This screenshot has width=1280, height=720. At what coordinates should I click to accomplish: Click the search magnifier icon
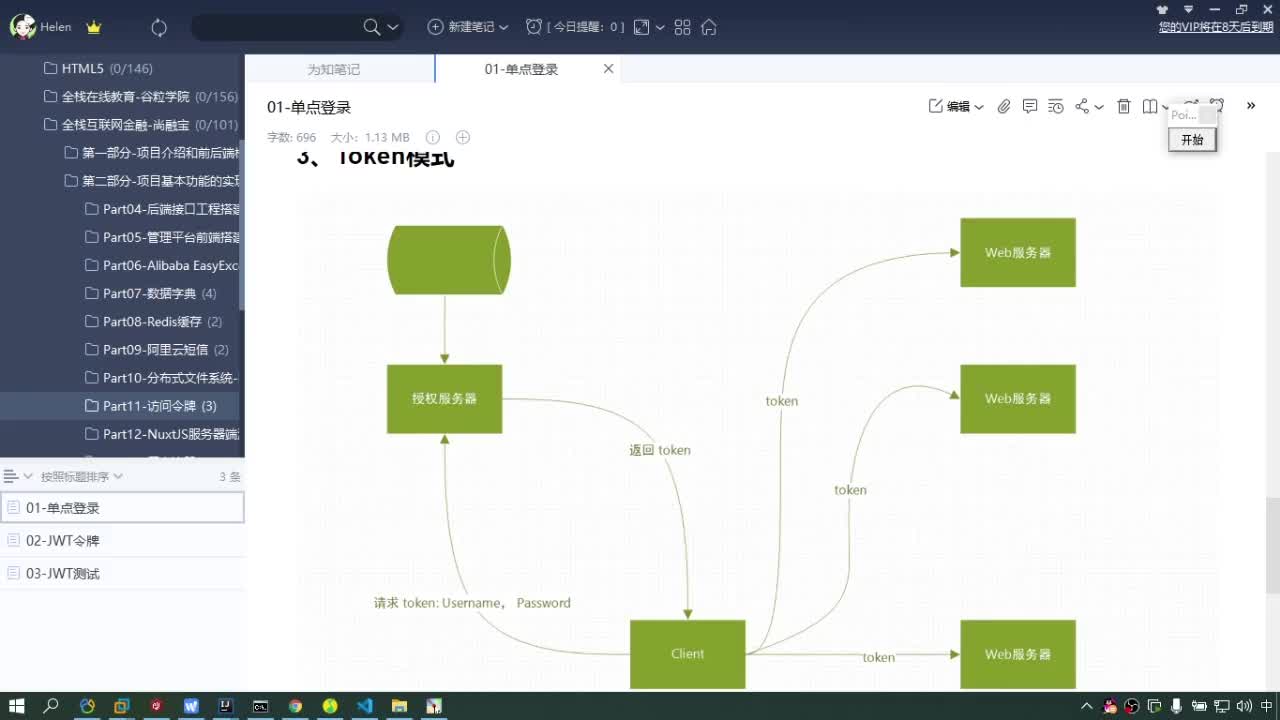click(372, 28)
